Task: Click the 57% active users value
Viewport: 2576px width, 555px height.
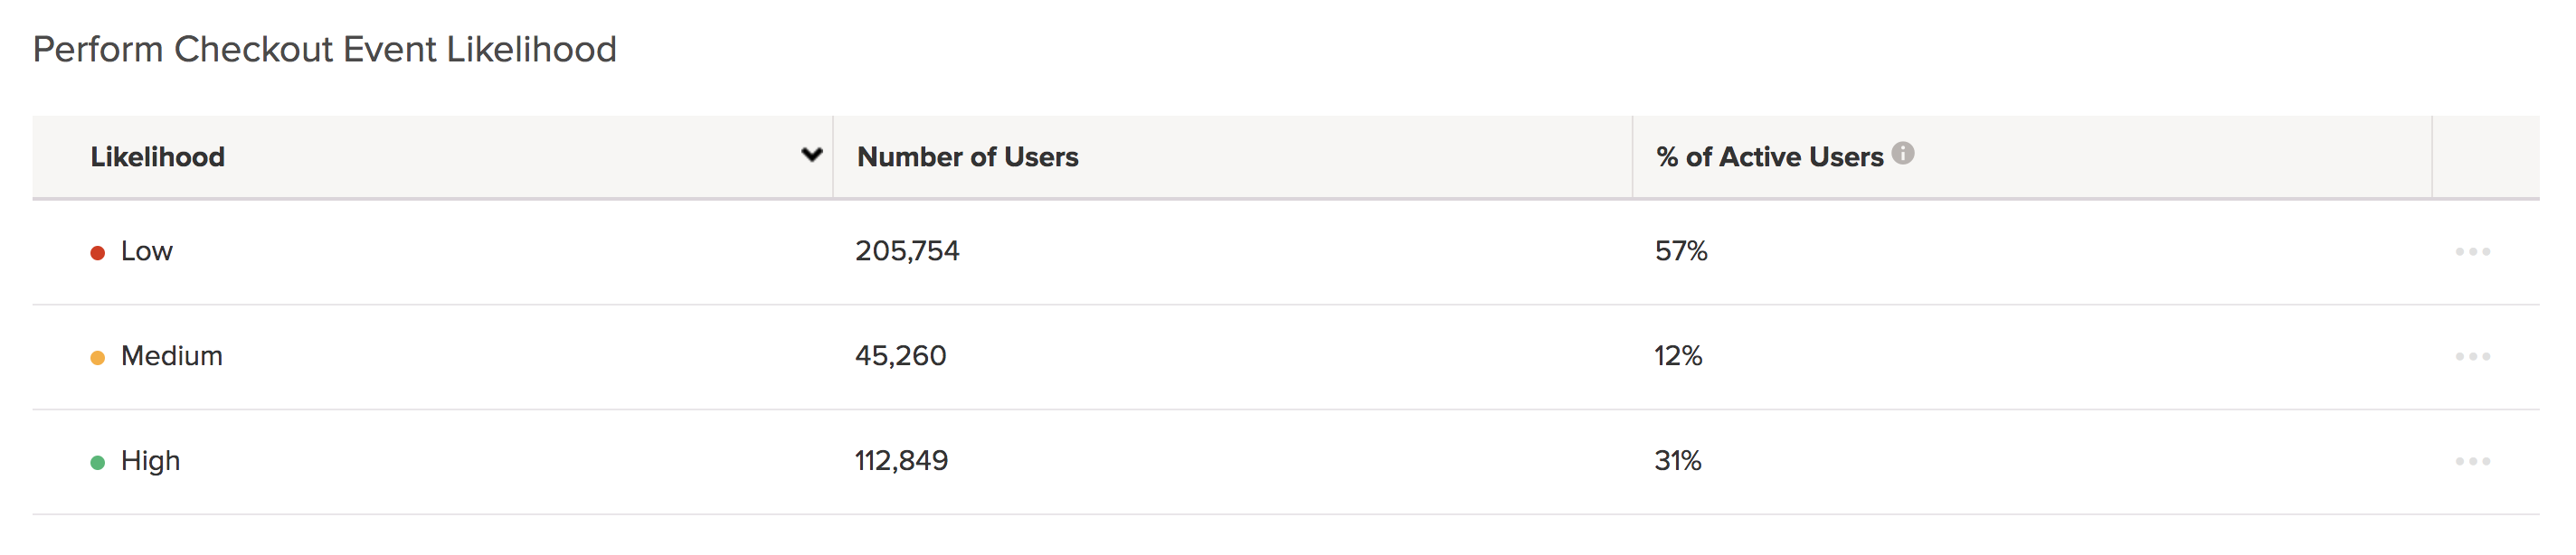Action: 1681,251
